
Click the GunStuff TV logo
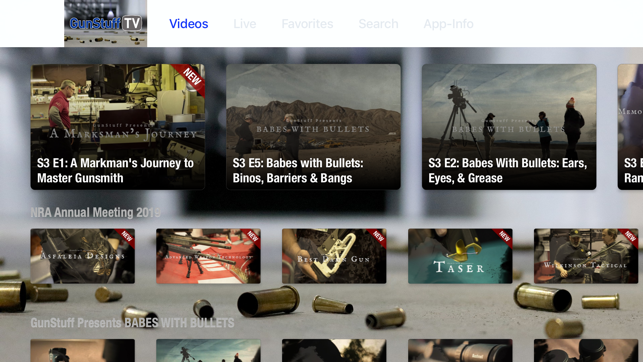(105, 23)
